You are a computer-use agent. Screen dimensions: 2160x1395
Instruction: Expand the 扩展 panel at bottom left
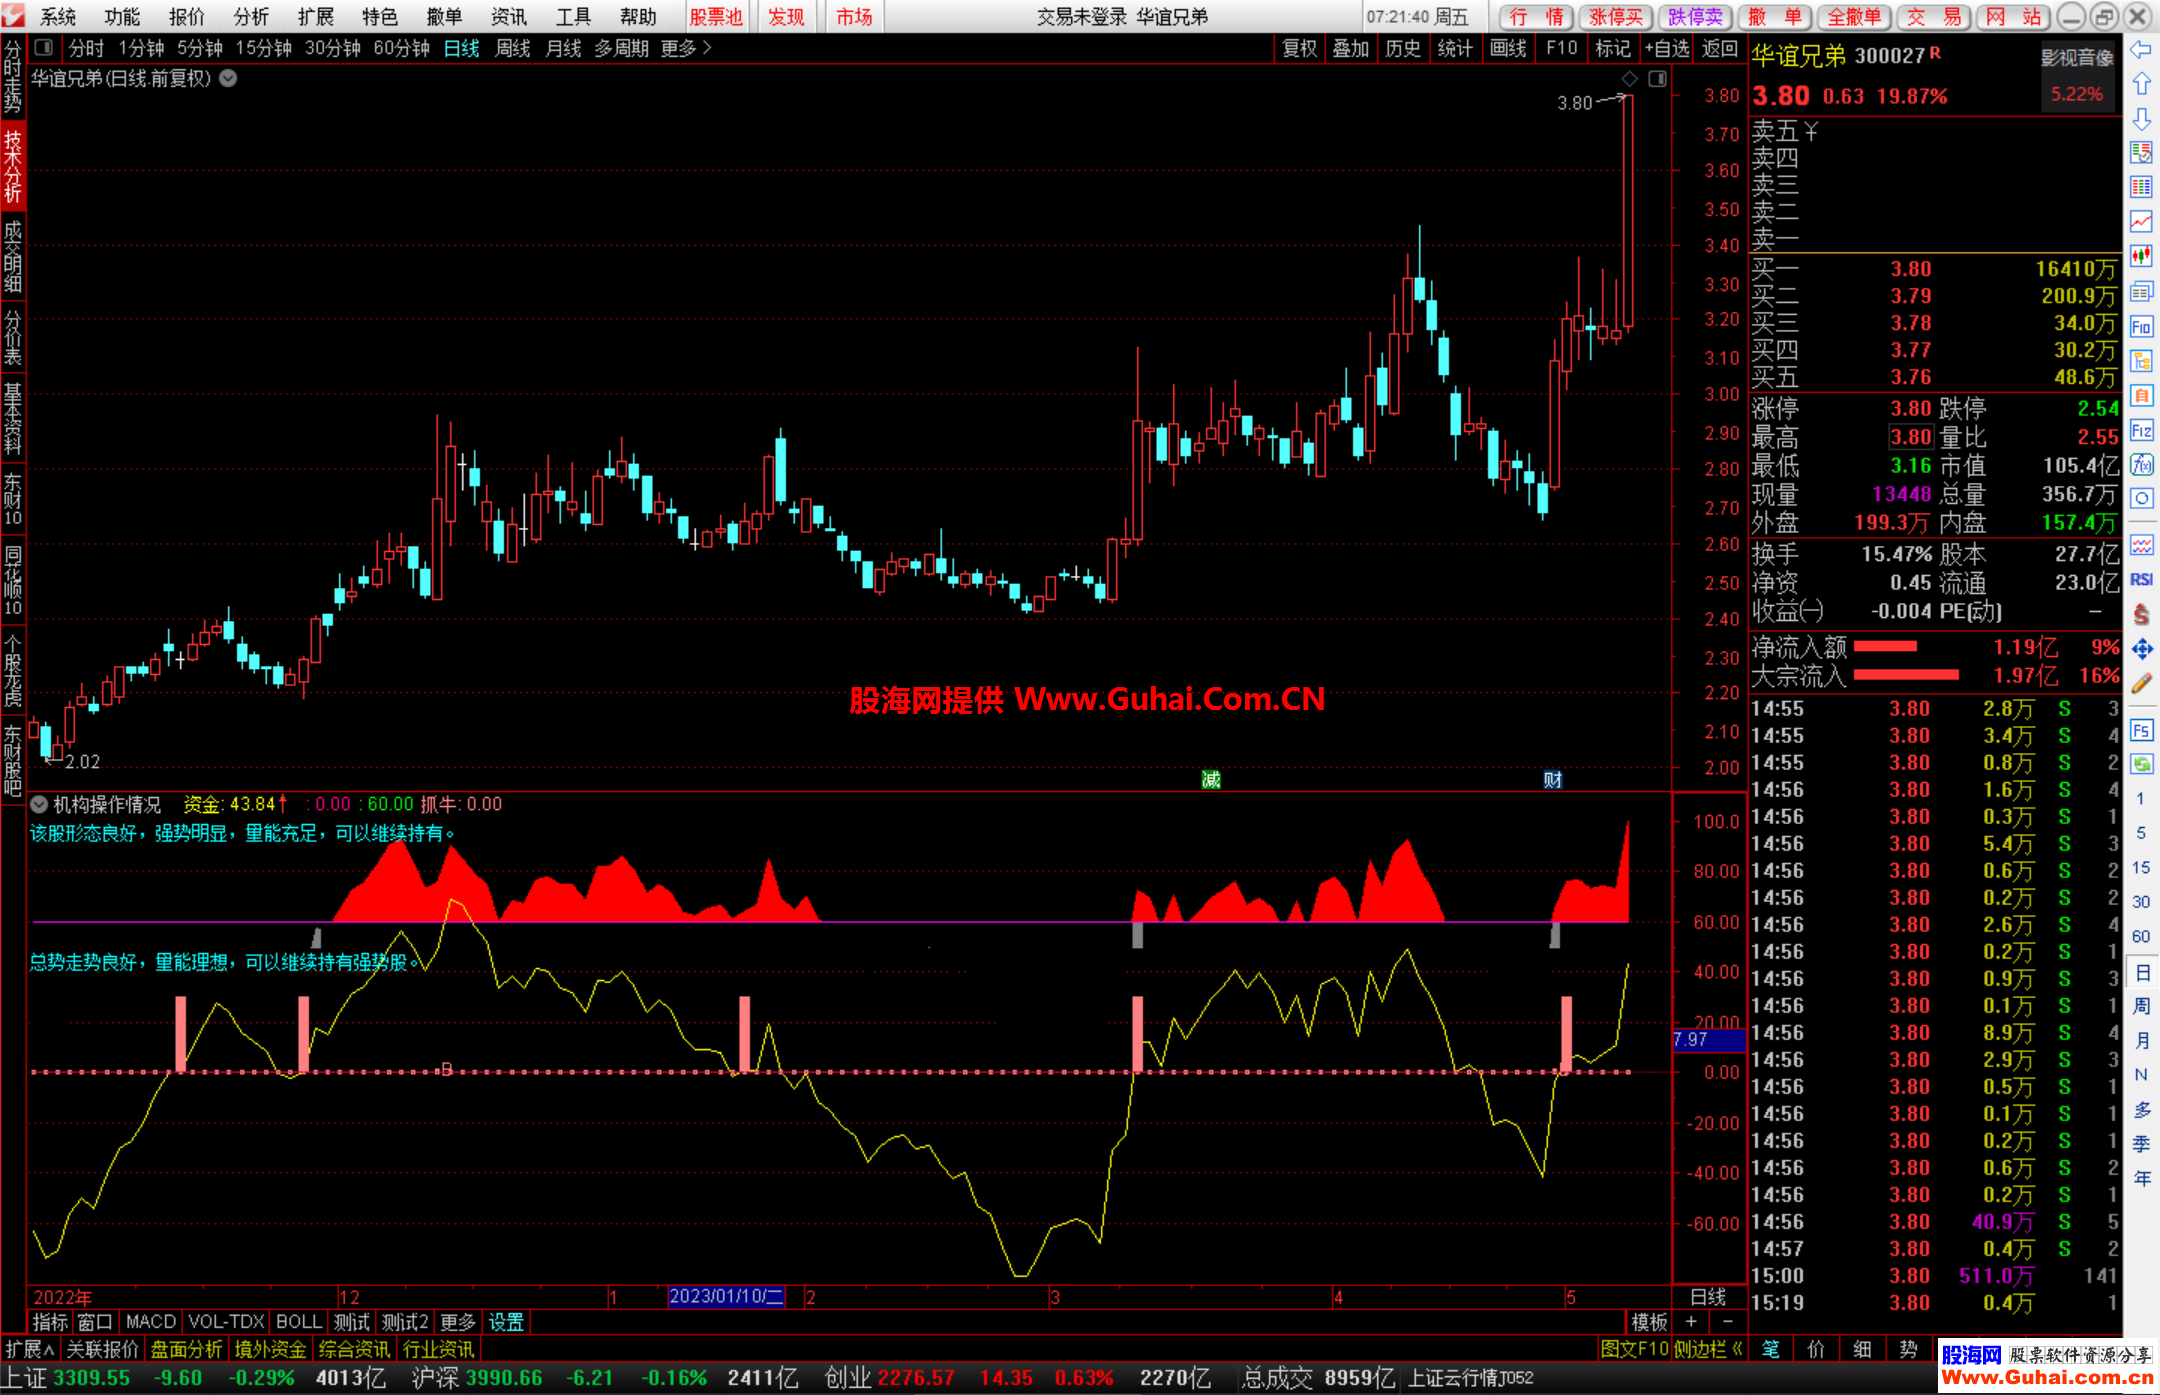tap(29, 1349)
